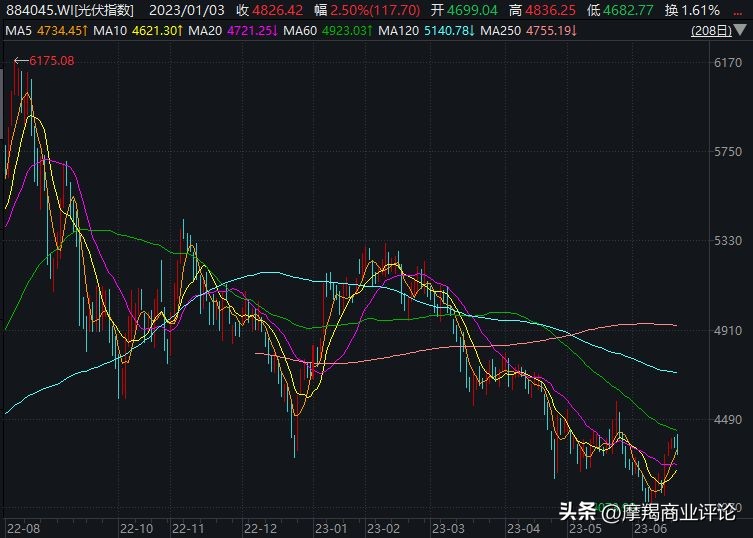This screenshot has height=538, width=753.
Task: Click the 22-11 date axis label
Action: [x=188, y=529]
